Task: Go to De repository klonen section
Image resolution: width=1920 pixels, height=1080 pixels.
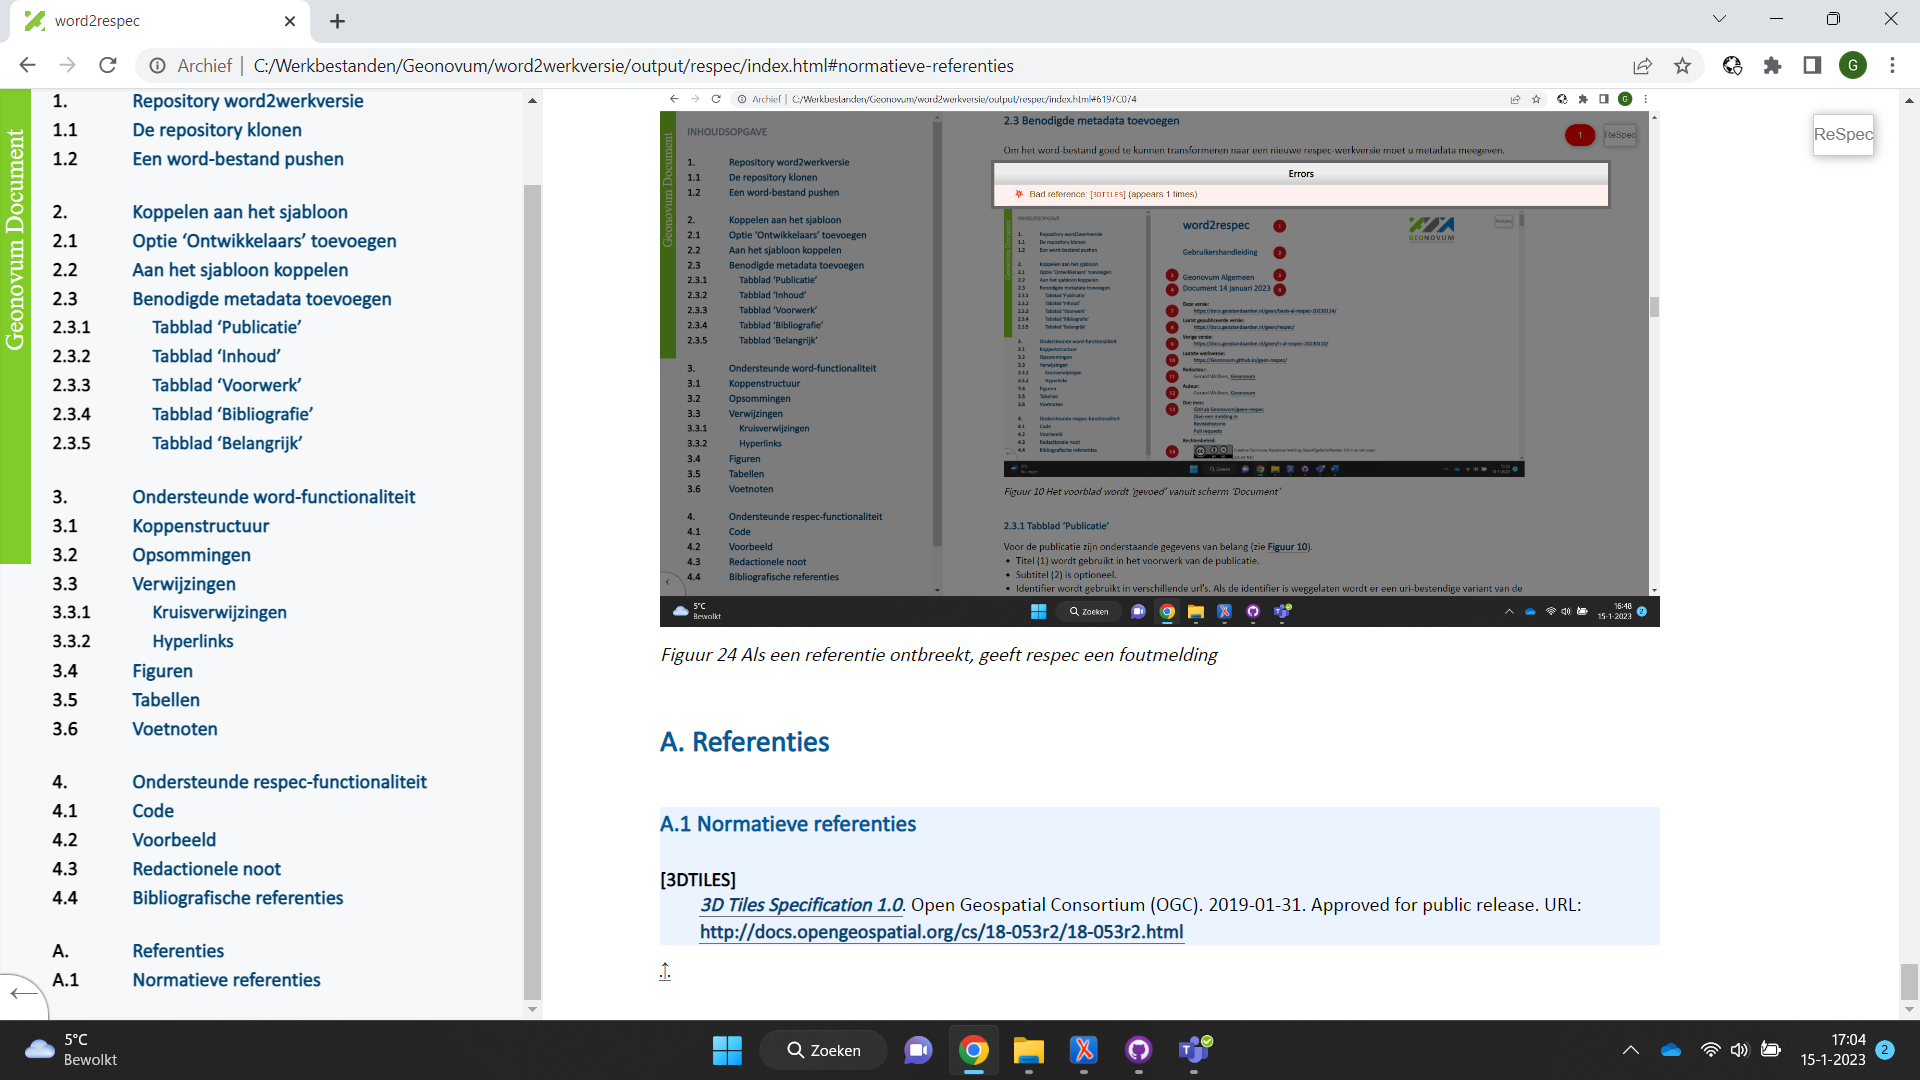Action: click(x=217, y=130)
